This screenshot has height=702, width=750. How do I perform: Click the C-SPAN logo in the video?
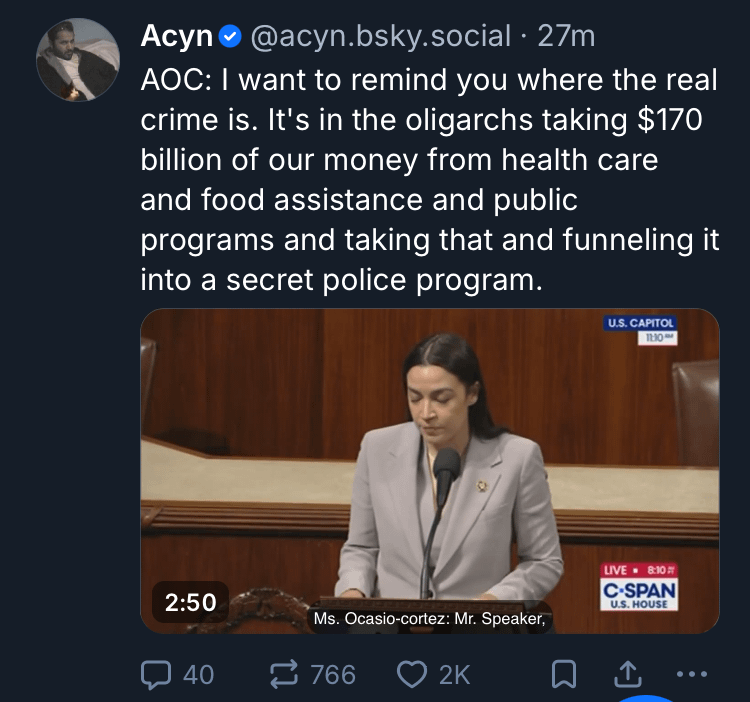pos(639,594)
